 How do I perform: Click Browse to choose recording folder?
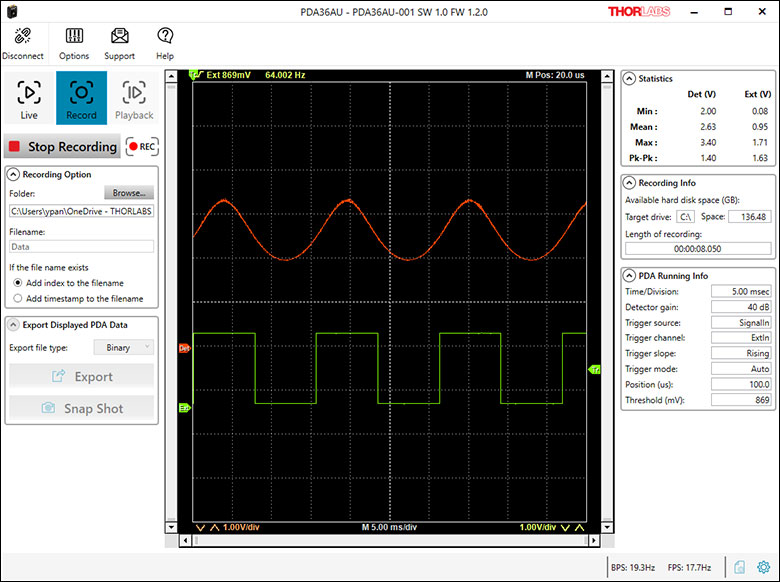pos(129,193)
